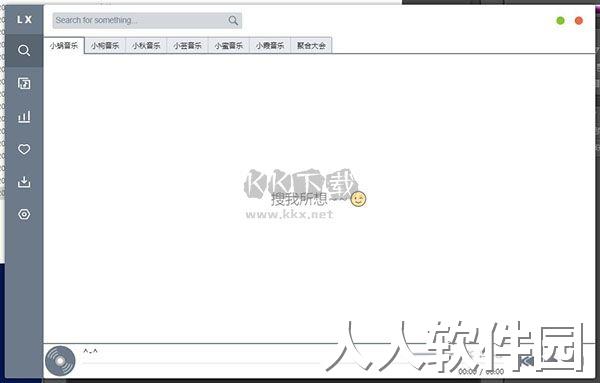
Task: Open the leaderboard chart page
Action: pos(24,116)
